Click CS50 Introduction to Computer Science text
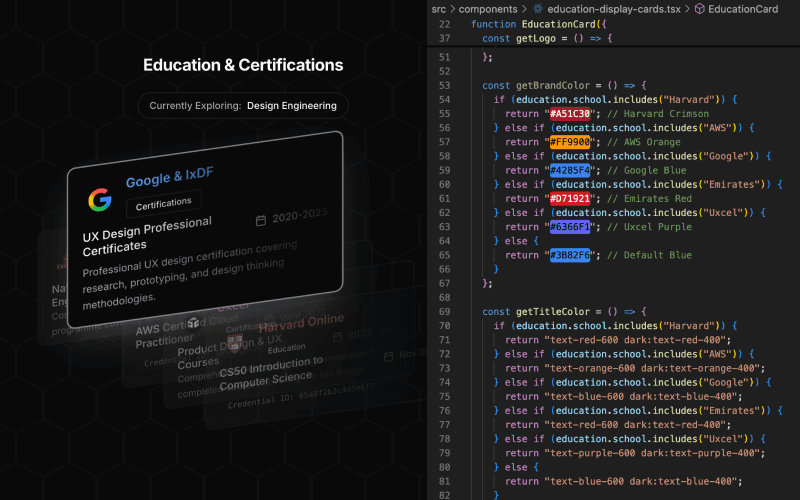 271,373
